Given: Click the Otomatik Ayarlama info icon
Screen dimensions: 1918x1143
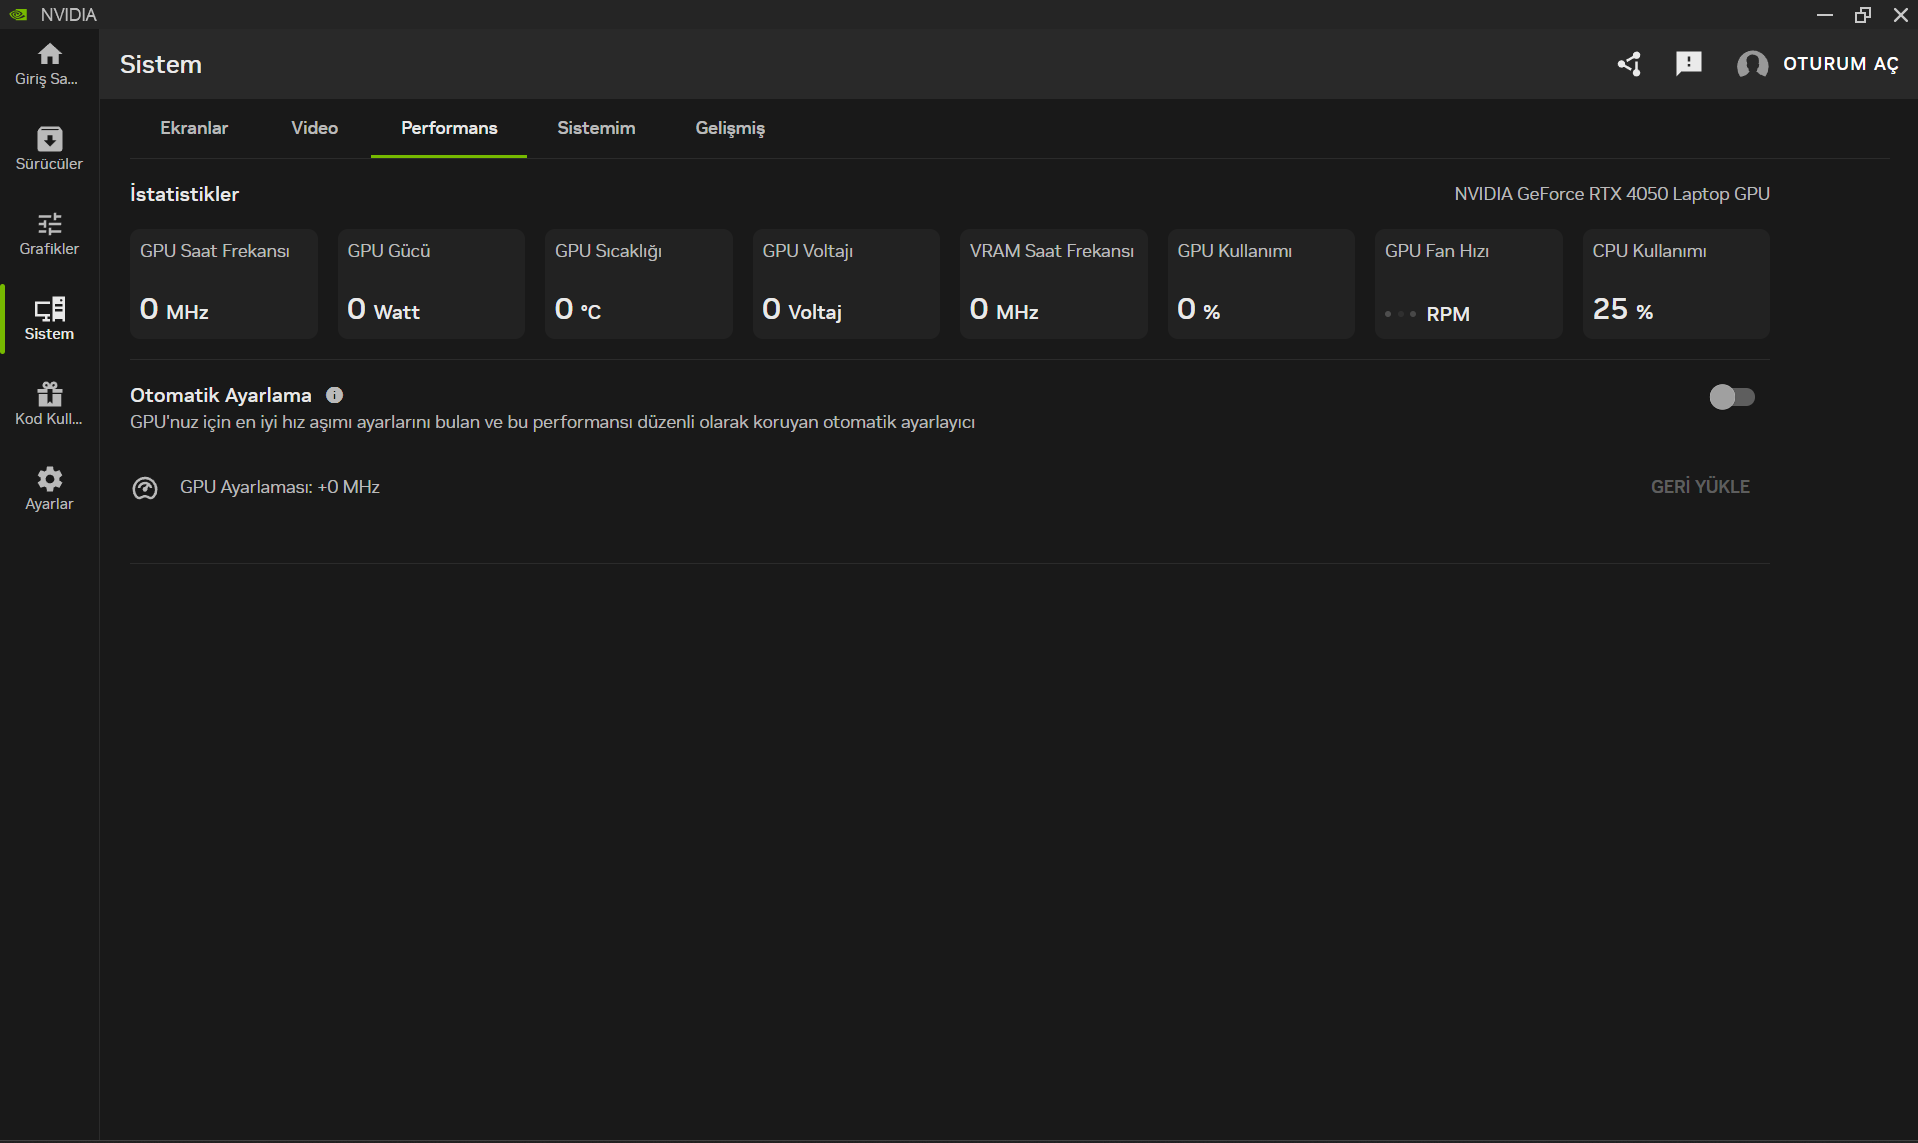Looking at the screenshot, I should 335,395.
